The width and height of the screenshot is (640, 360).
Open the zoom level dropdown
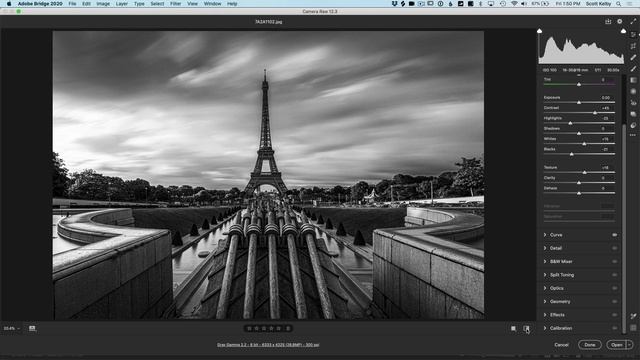[x=11, y=328]
